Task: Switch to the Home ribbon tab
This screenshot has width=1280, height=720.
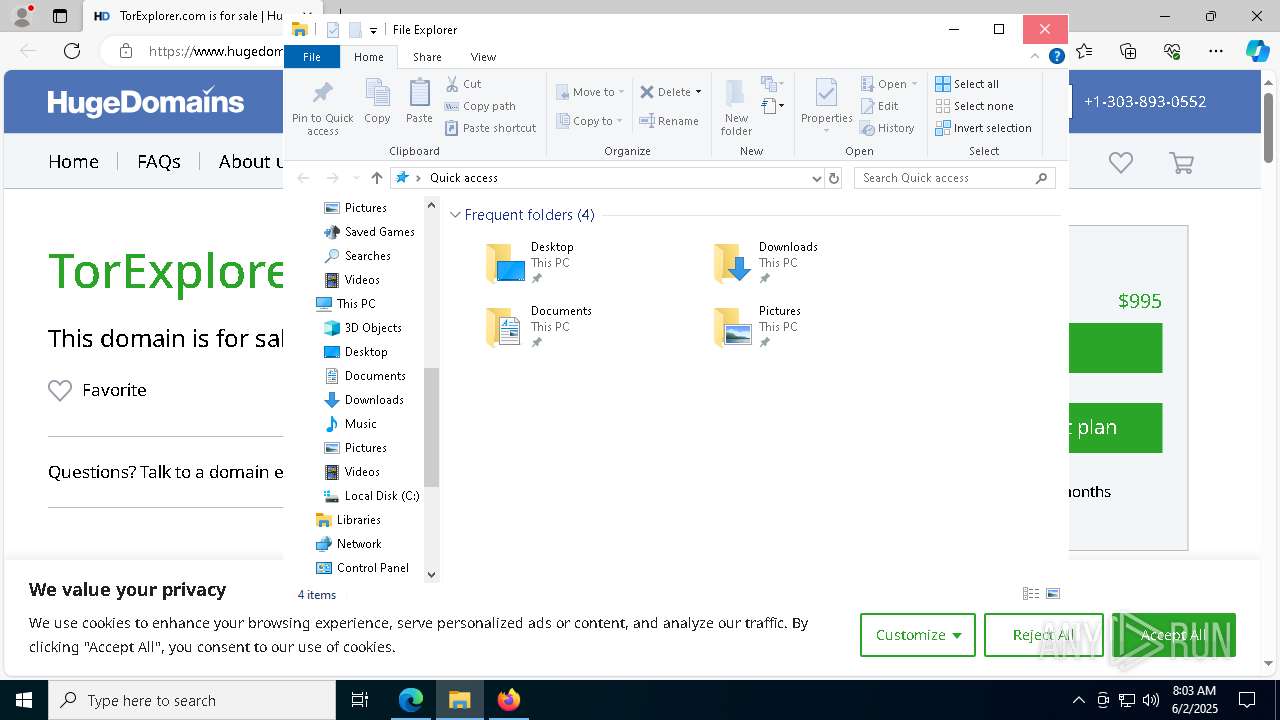Action: 368,57
